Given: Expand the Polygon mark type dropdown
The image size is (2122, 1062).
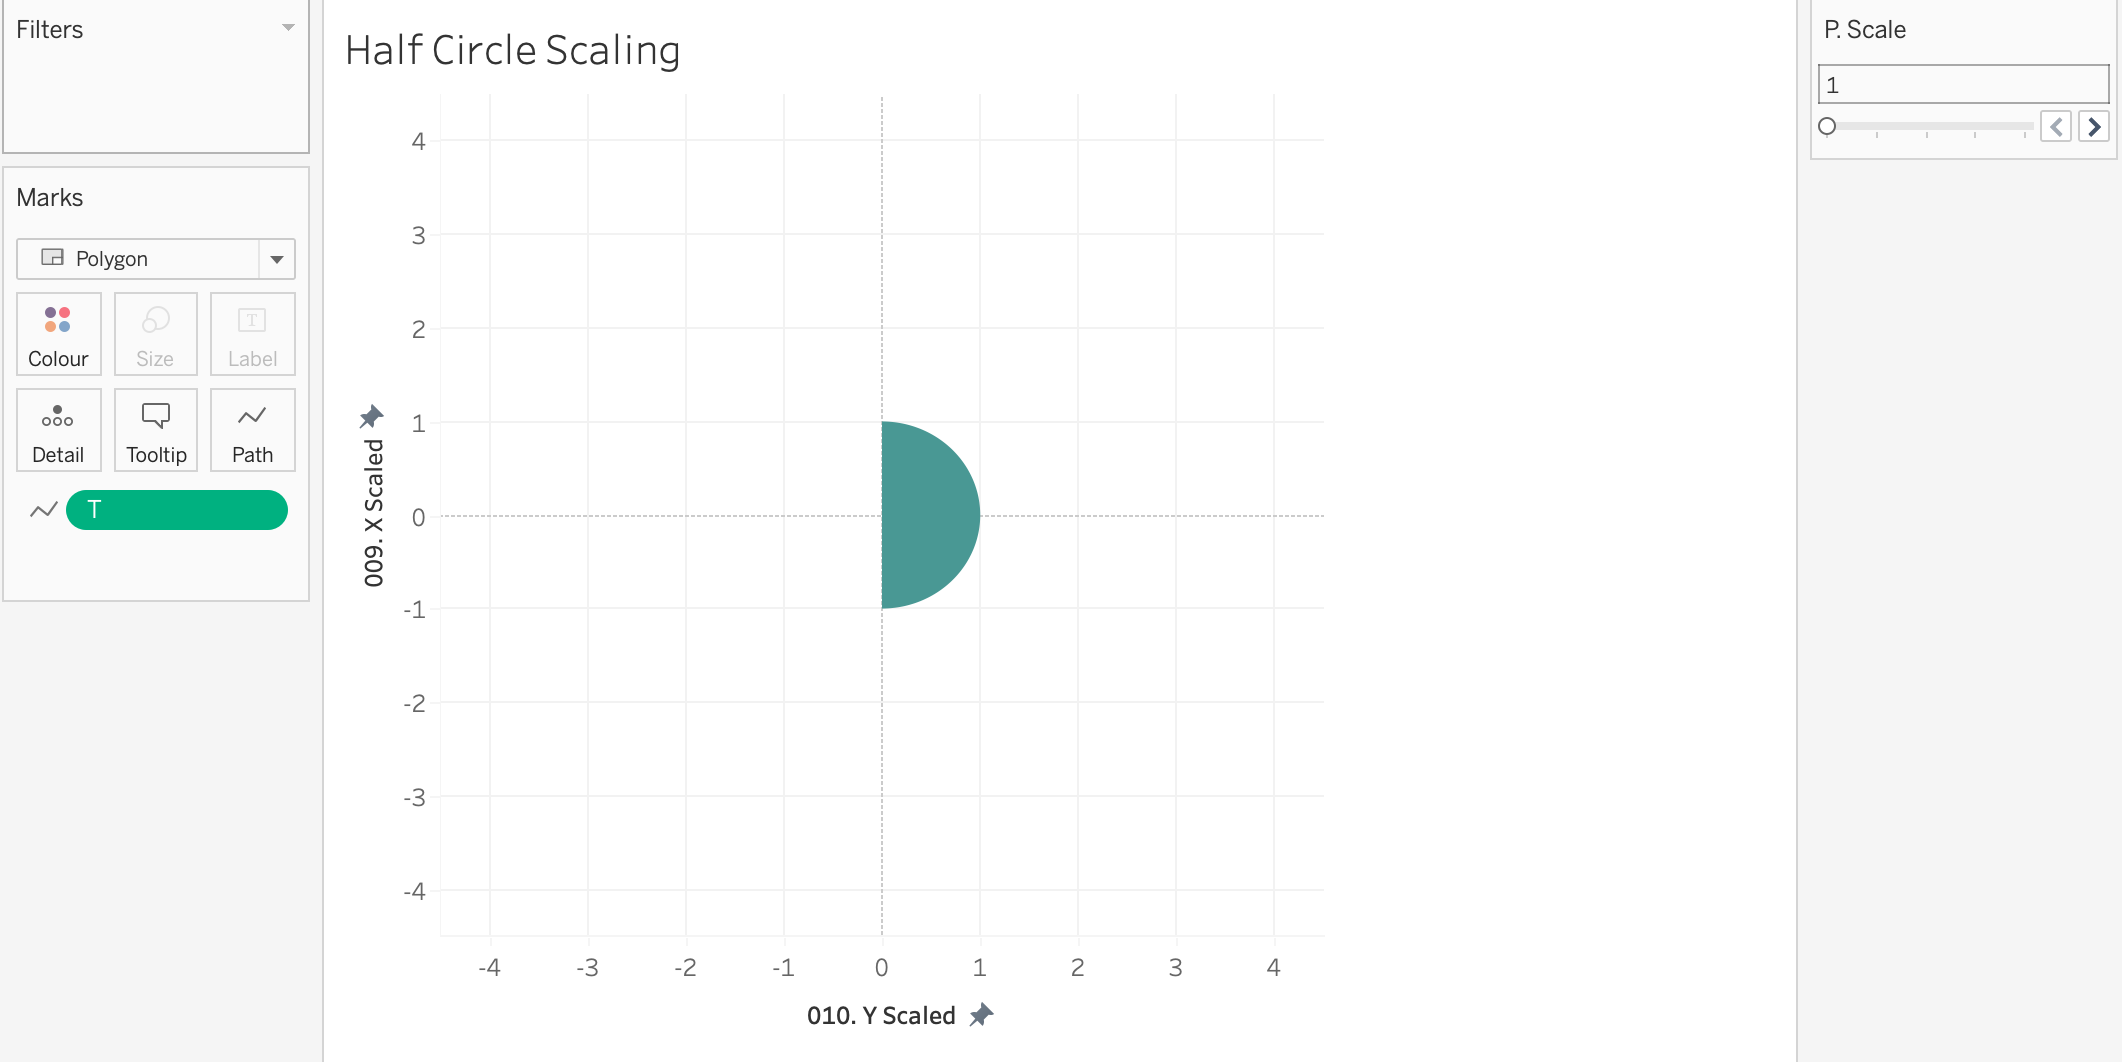Looking at the screenshot, I should tap(277, 259).
